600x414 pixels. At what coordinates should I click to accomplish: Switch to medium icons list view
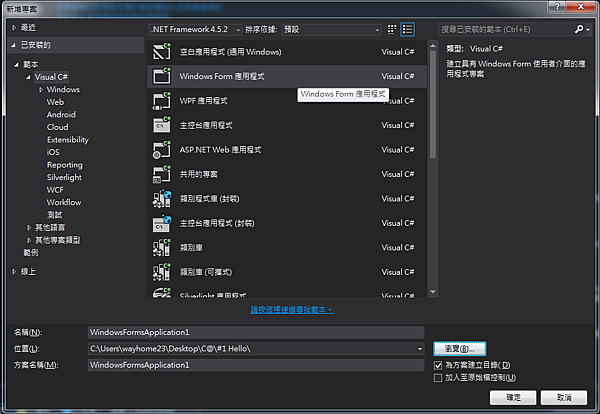tap(408, 29)
